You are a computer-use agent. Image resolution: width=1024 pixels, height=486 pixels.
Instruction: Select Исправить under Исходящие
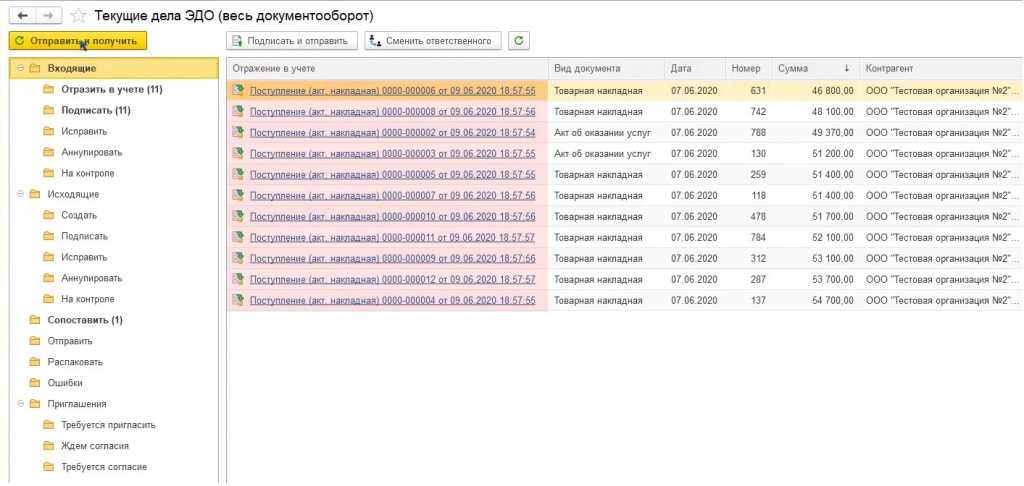coord(84,257)
